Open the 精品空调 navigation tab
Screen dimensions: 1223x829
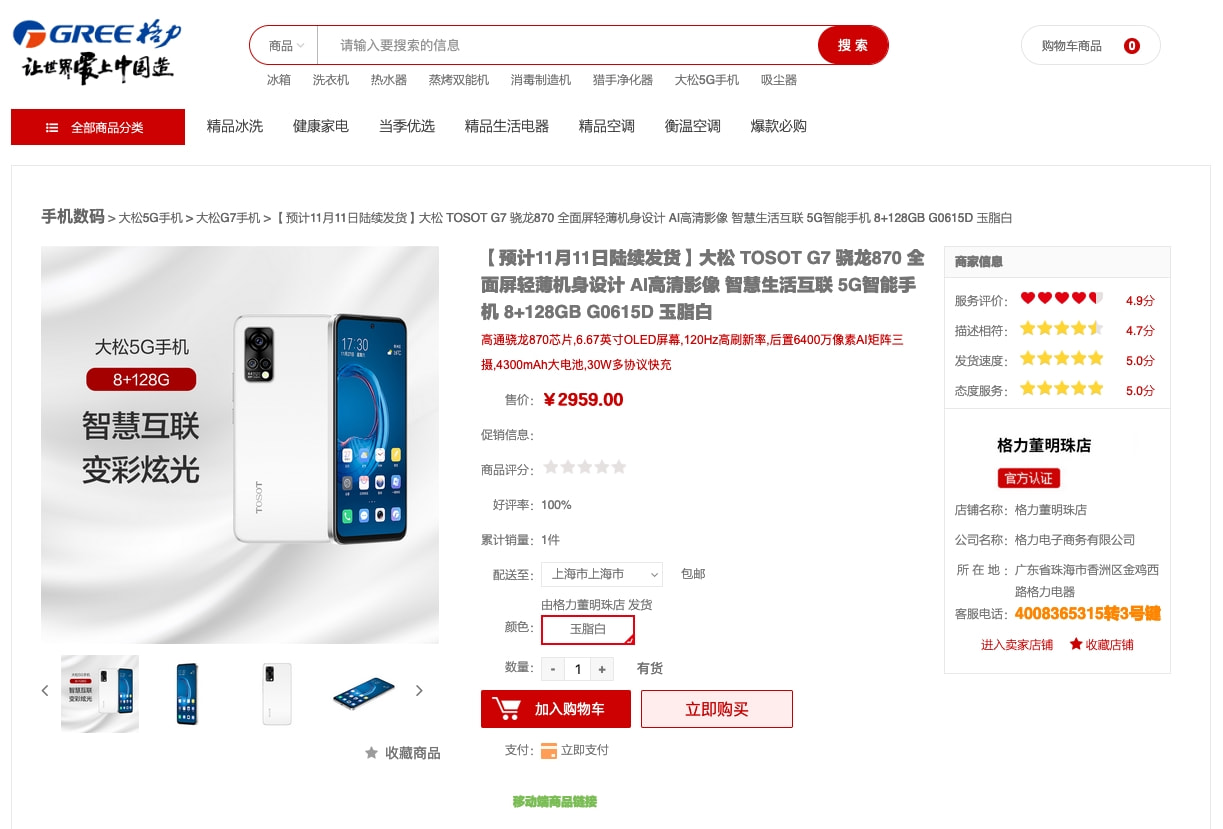tap(607, 126)
